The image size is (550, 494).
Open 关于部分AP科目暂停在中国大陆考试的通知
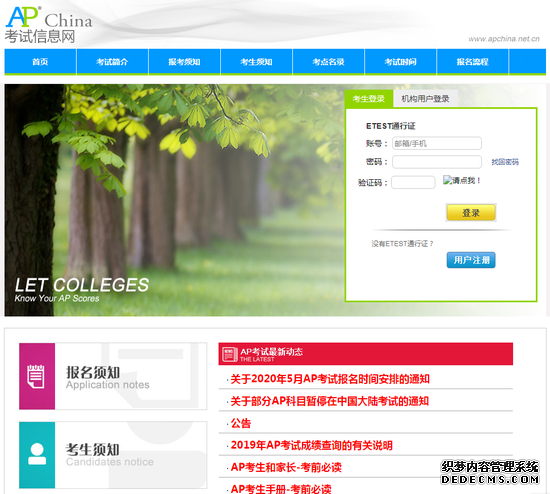pos(330,401)
